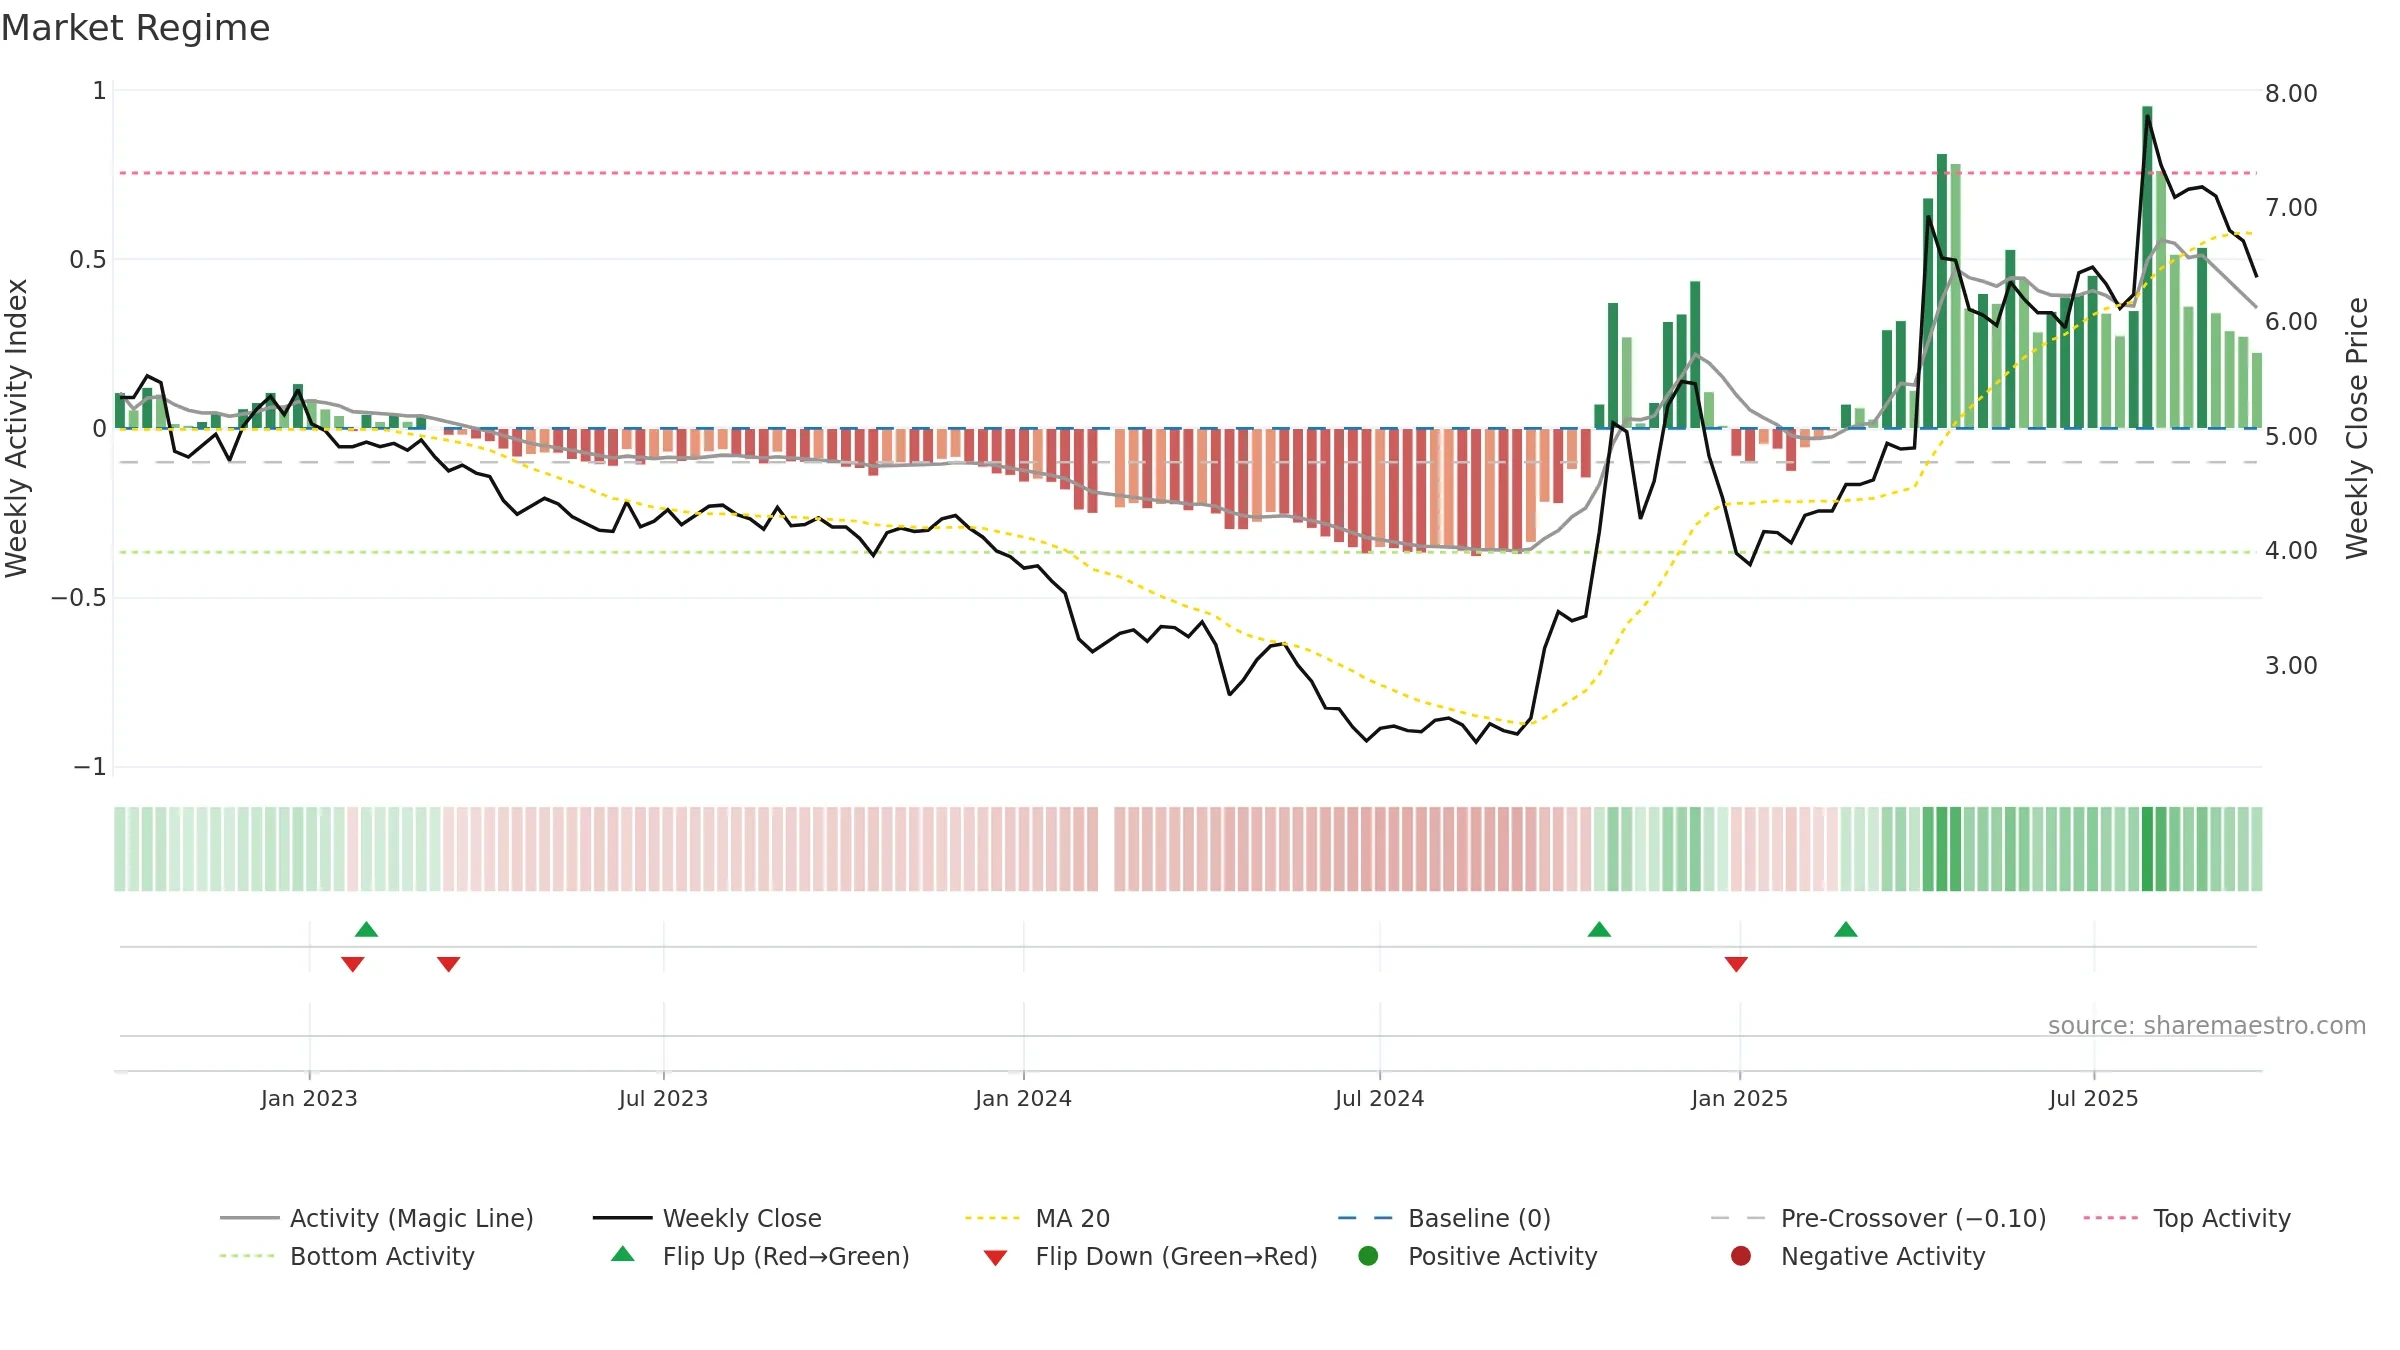Viewport: 2400px width, 1350px height.
Task: Click the 0.5 activity axis tick
Action: [x=88, y=259]
